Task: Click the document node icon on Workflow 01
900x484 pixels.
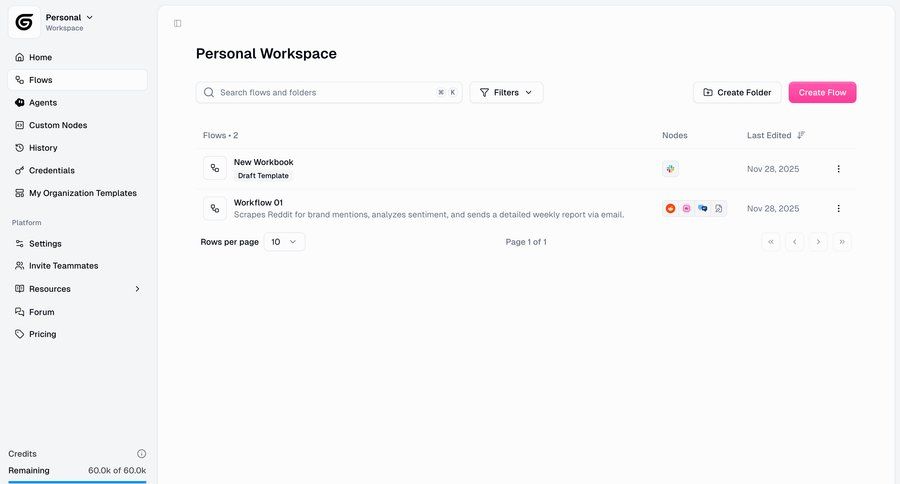Action: pyautogui.click(x=719, y=208)
